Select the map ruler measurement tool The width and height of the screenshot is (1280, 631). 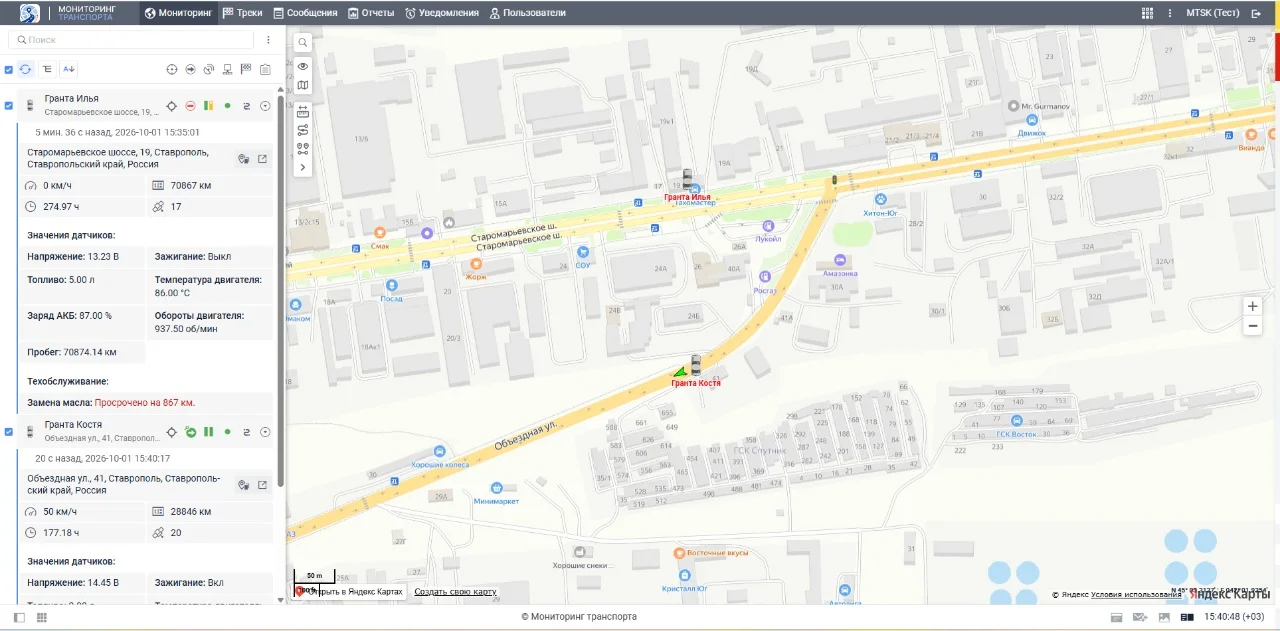click(x=303, y=110)
